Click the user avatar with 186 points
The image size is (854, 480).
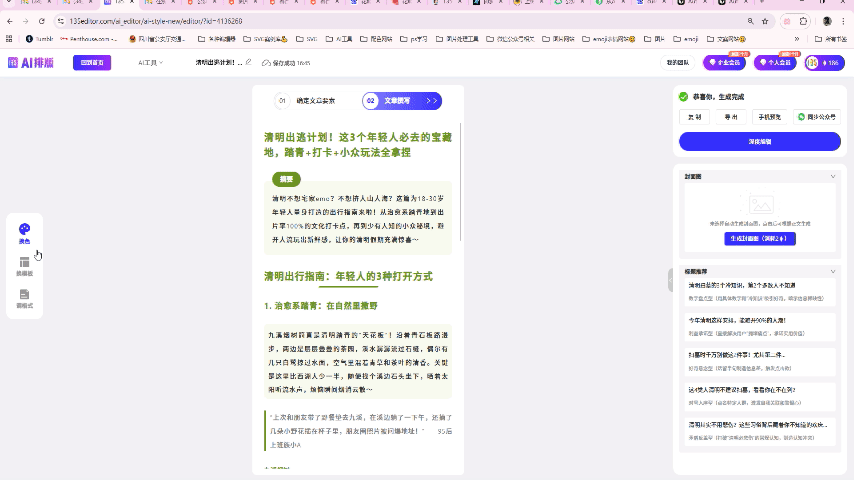pyautogui.click(x=825, y=63)
